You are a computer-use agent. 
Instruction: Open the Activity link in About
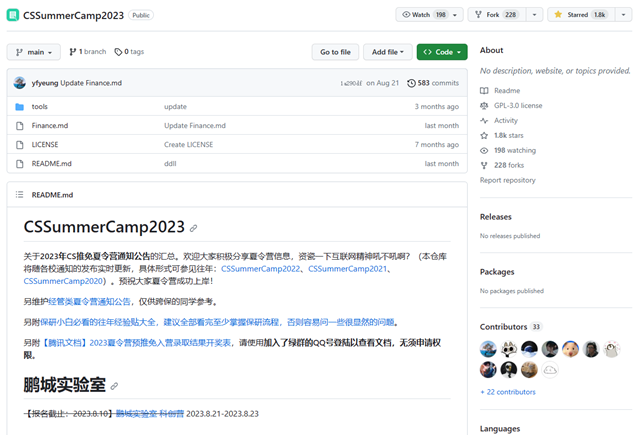point(506,120)
